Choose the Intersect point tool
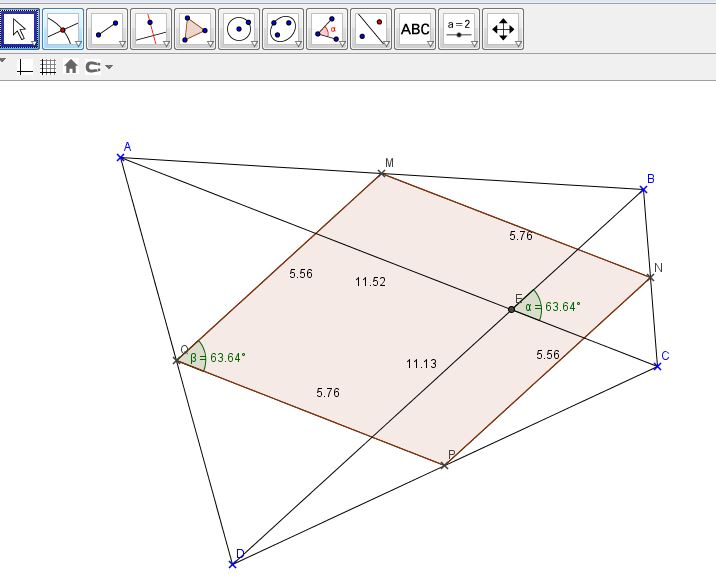 63,29
